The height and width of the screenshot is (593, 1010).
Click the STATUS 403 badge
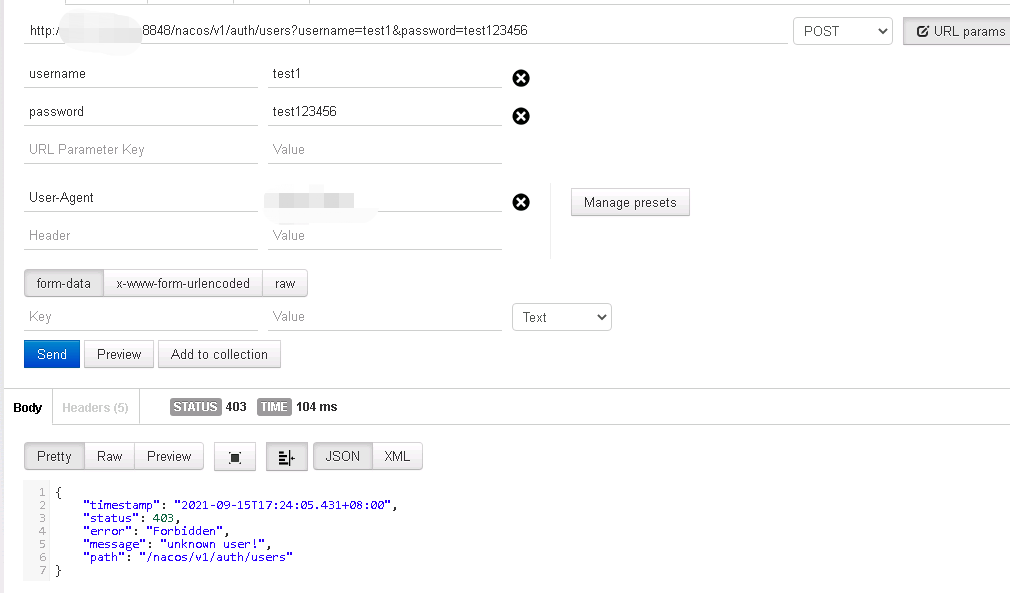(x=208, y=407)
